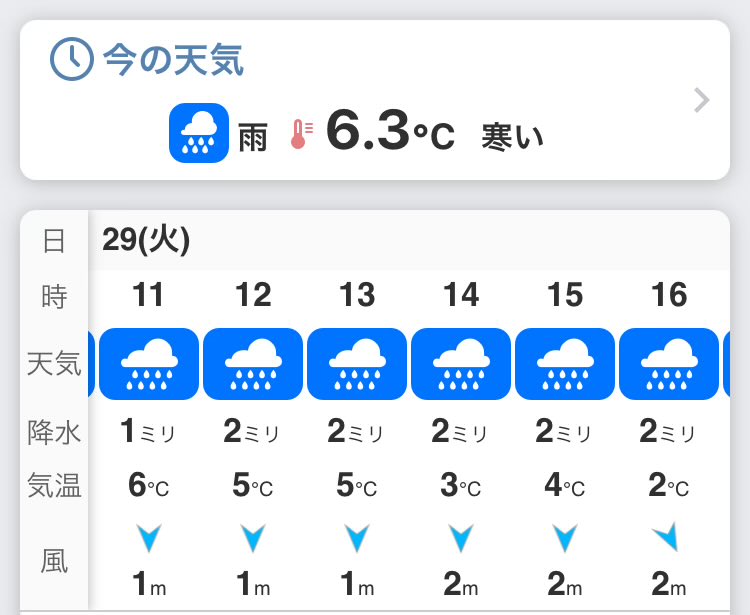Image resolution: width=750 pixels, height=615 pixels.
Task: Click the 降水 row label
Action: 54,433
